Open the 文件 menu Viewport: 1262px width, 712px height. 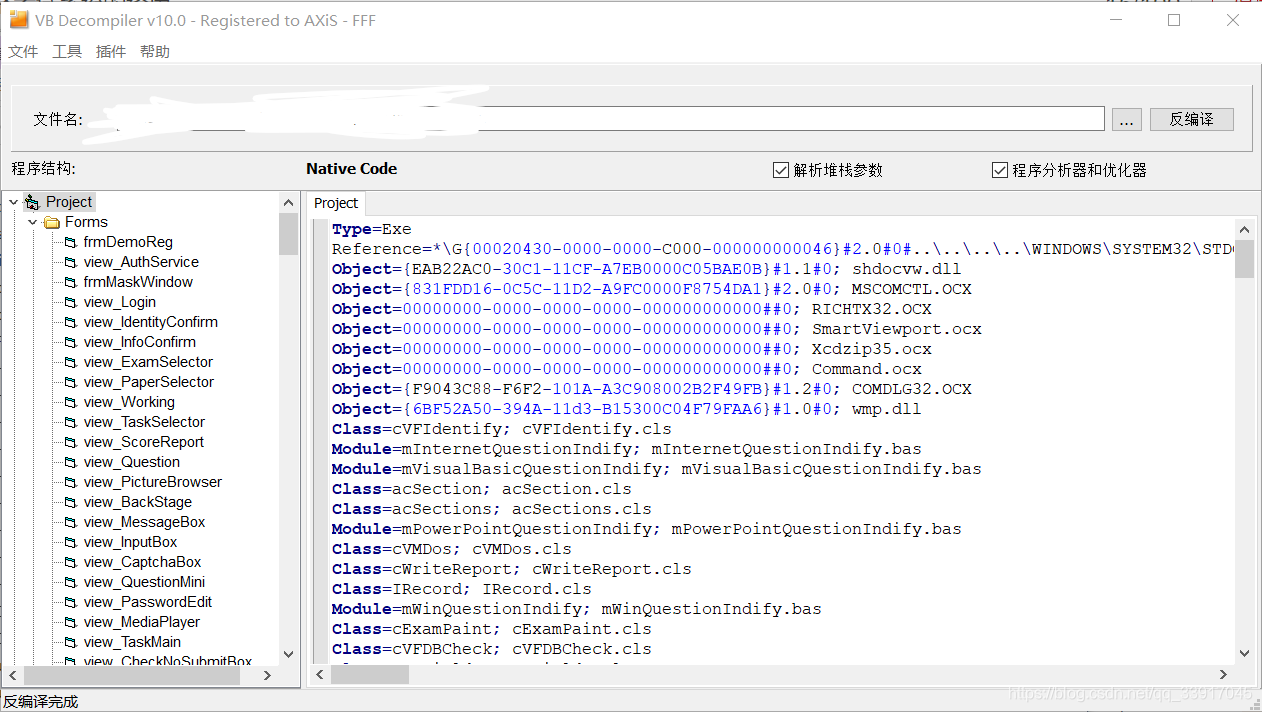(23, 52)
